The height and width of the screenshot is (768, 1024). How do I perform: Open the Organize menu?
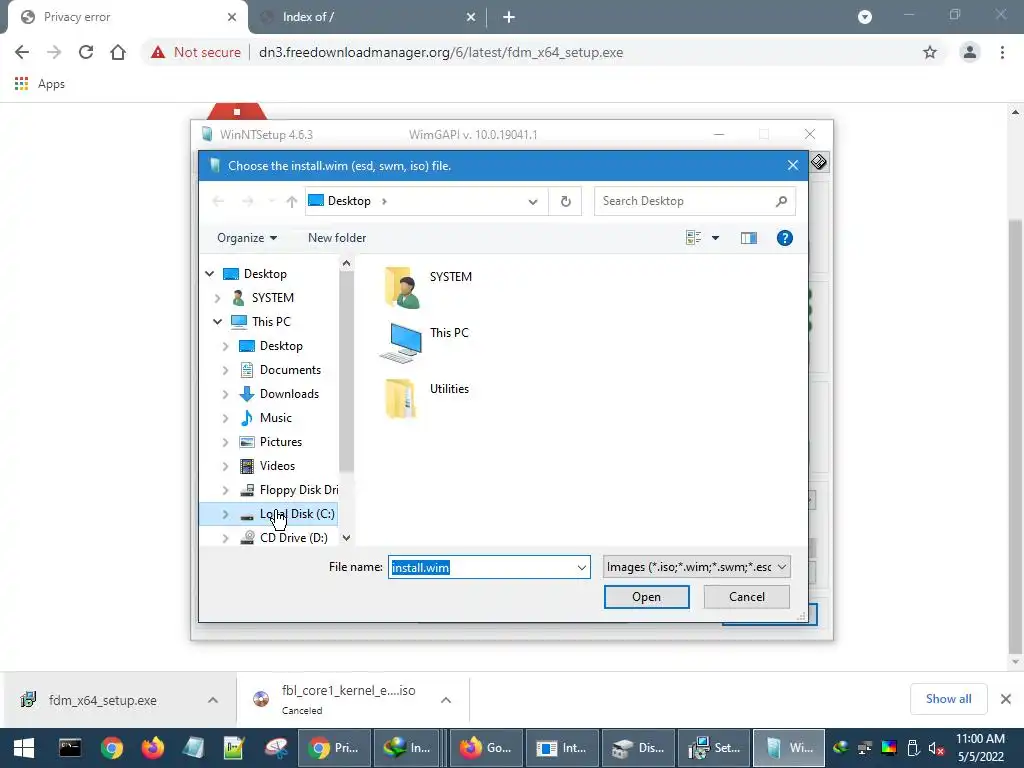pyautogui.click(x=247, y=238)
